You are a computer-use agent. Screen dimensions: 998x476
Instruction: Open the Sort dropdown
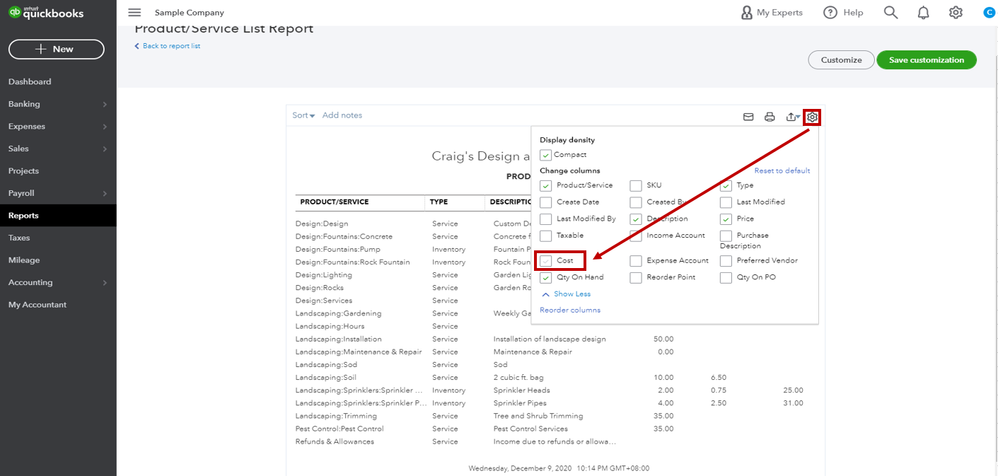click(x=304, y=115)
